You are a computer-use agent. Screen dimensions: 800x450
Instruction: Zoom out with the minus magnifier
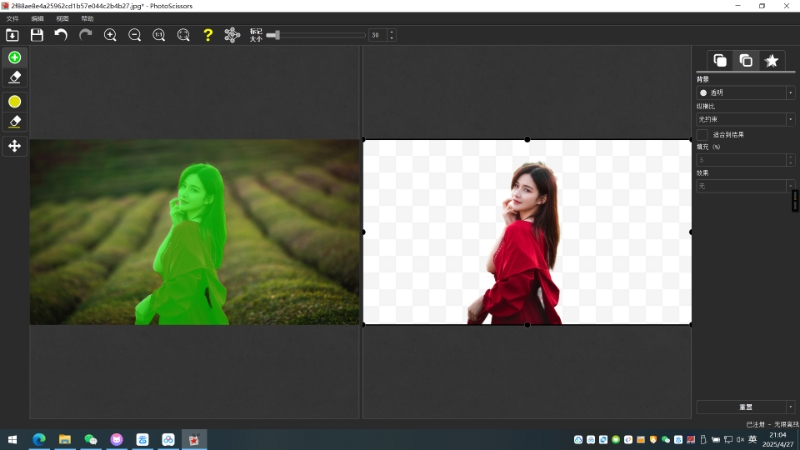click(134, 35)
